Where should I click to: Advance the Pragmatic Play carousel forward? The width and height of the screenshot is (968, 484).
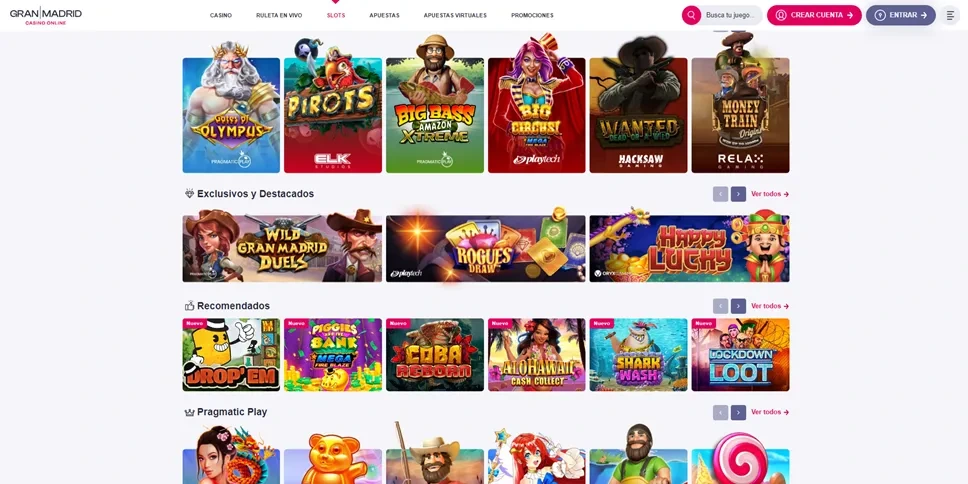(x=738, y=412)
